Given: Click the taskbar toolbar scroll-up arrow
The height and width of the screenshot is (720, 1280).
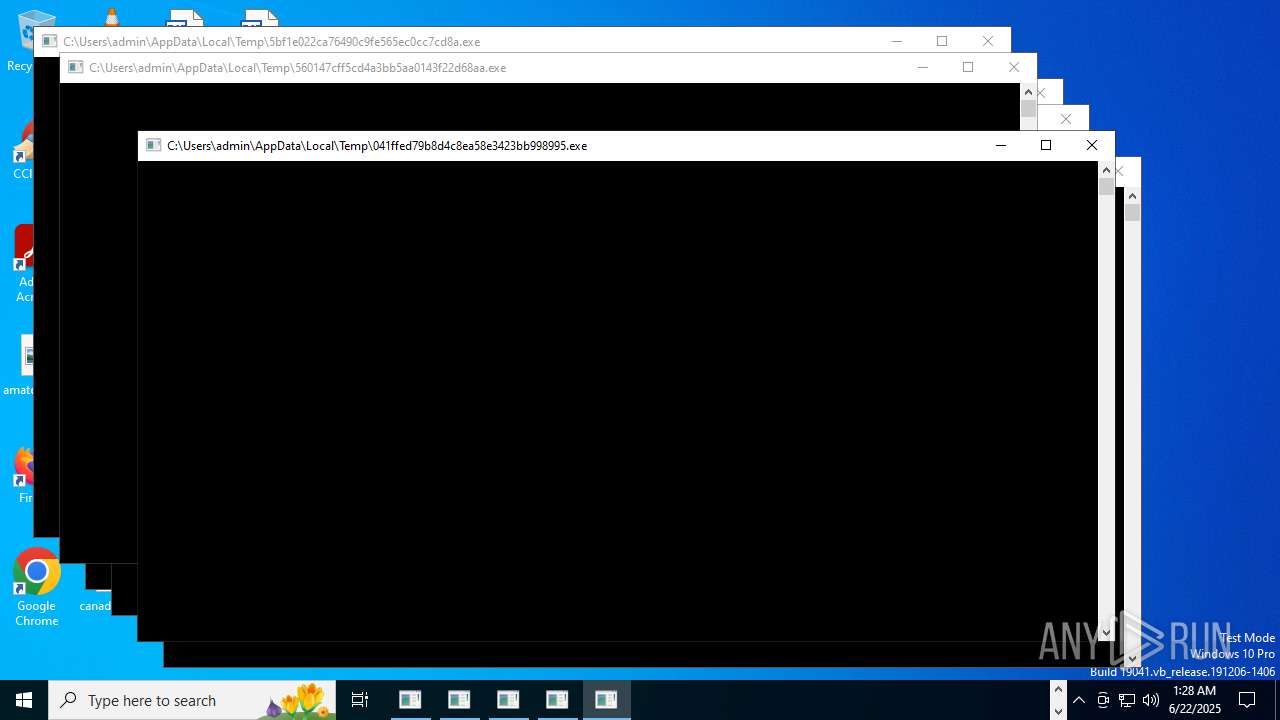Looking at the screenshot, I should pyautogui.click(x=1058, y=690).
